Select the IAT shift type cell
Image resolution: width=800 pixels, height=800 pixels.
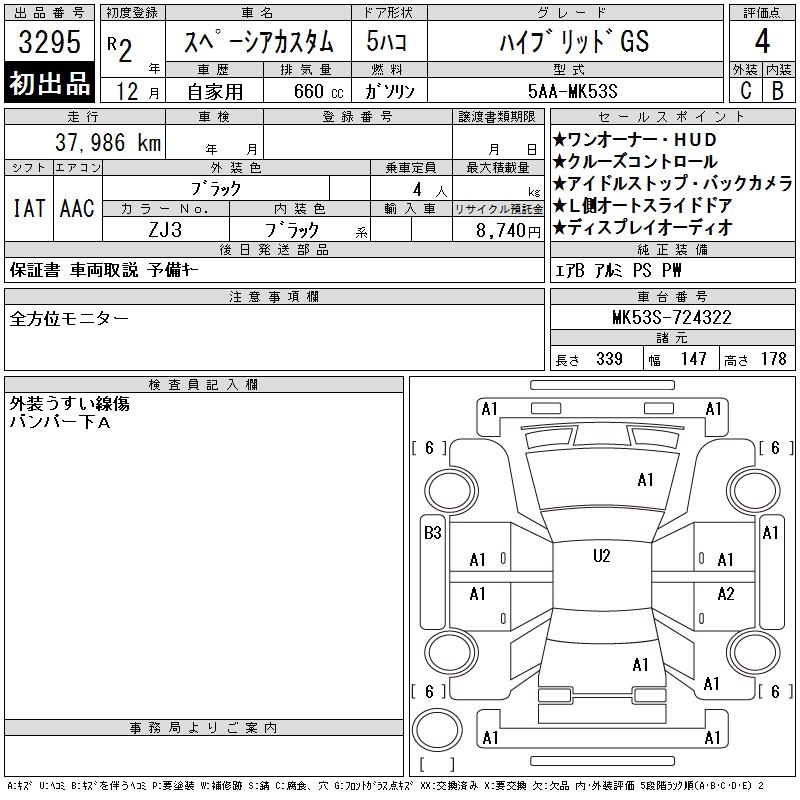click(x=28, y=208)
